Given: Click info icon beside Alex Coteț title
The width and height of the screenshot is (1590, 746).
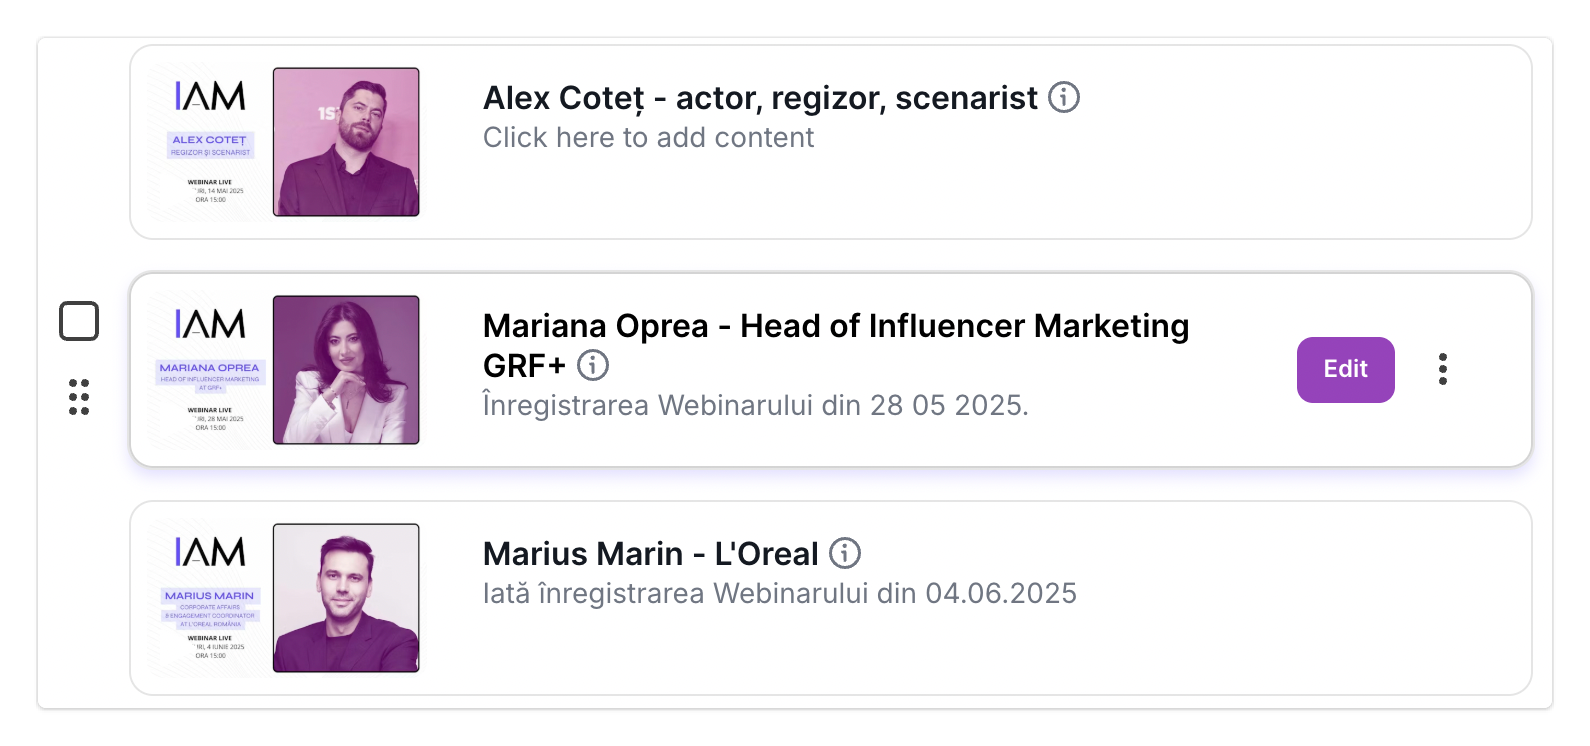Looking at the screenshot, I should click(x=1064, y=98).
